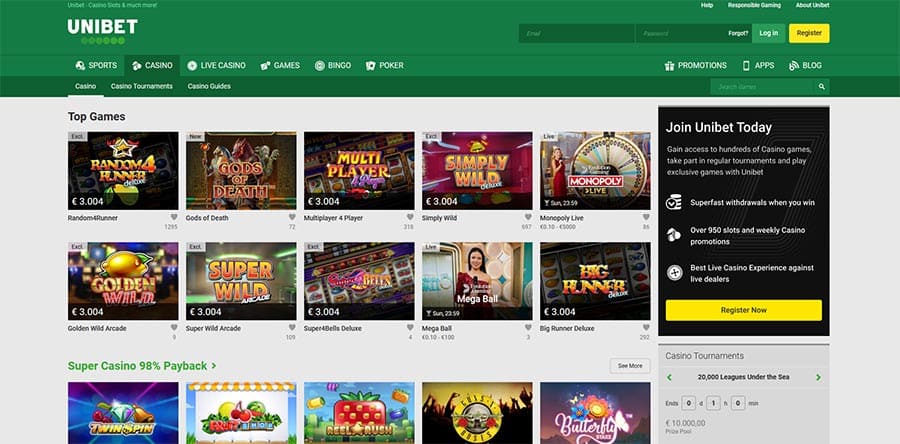This screenshot has width=900, height=444.
Task: Open the Live Casino section
Action: [216, 65]
